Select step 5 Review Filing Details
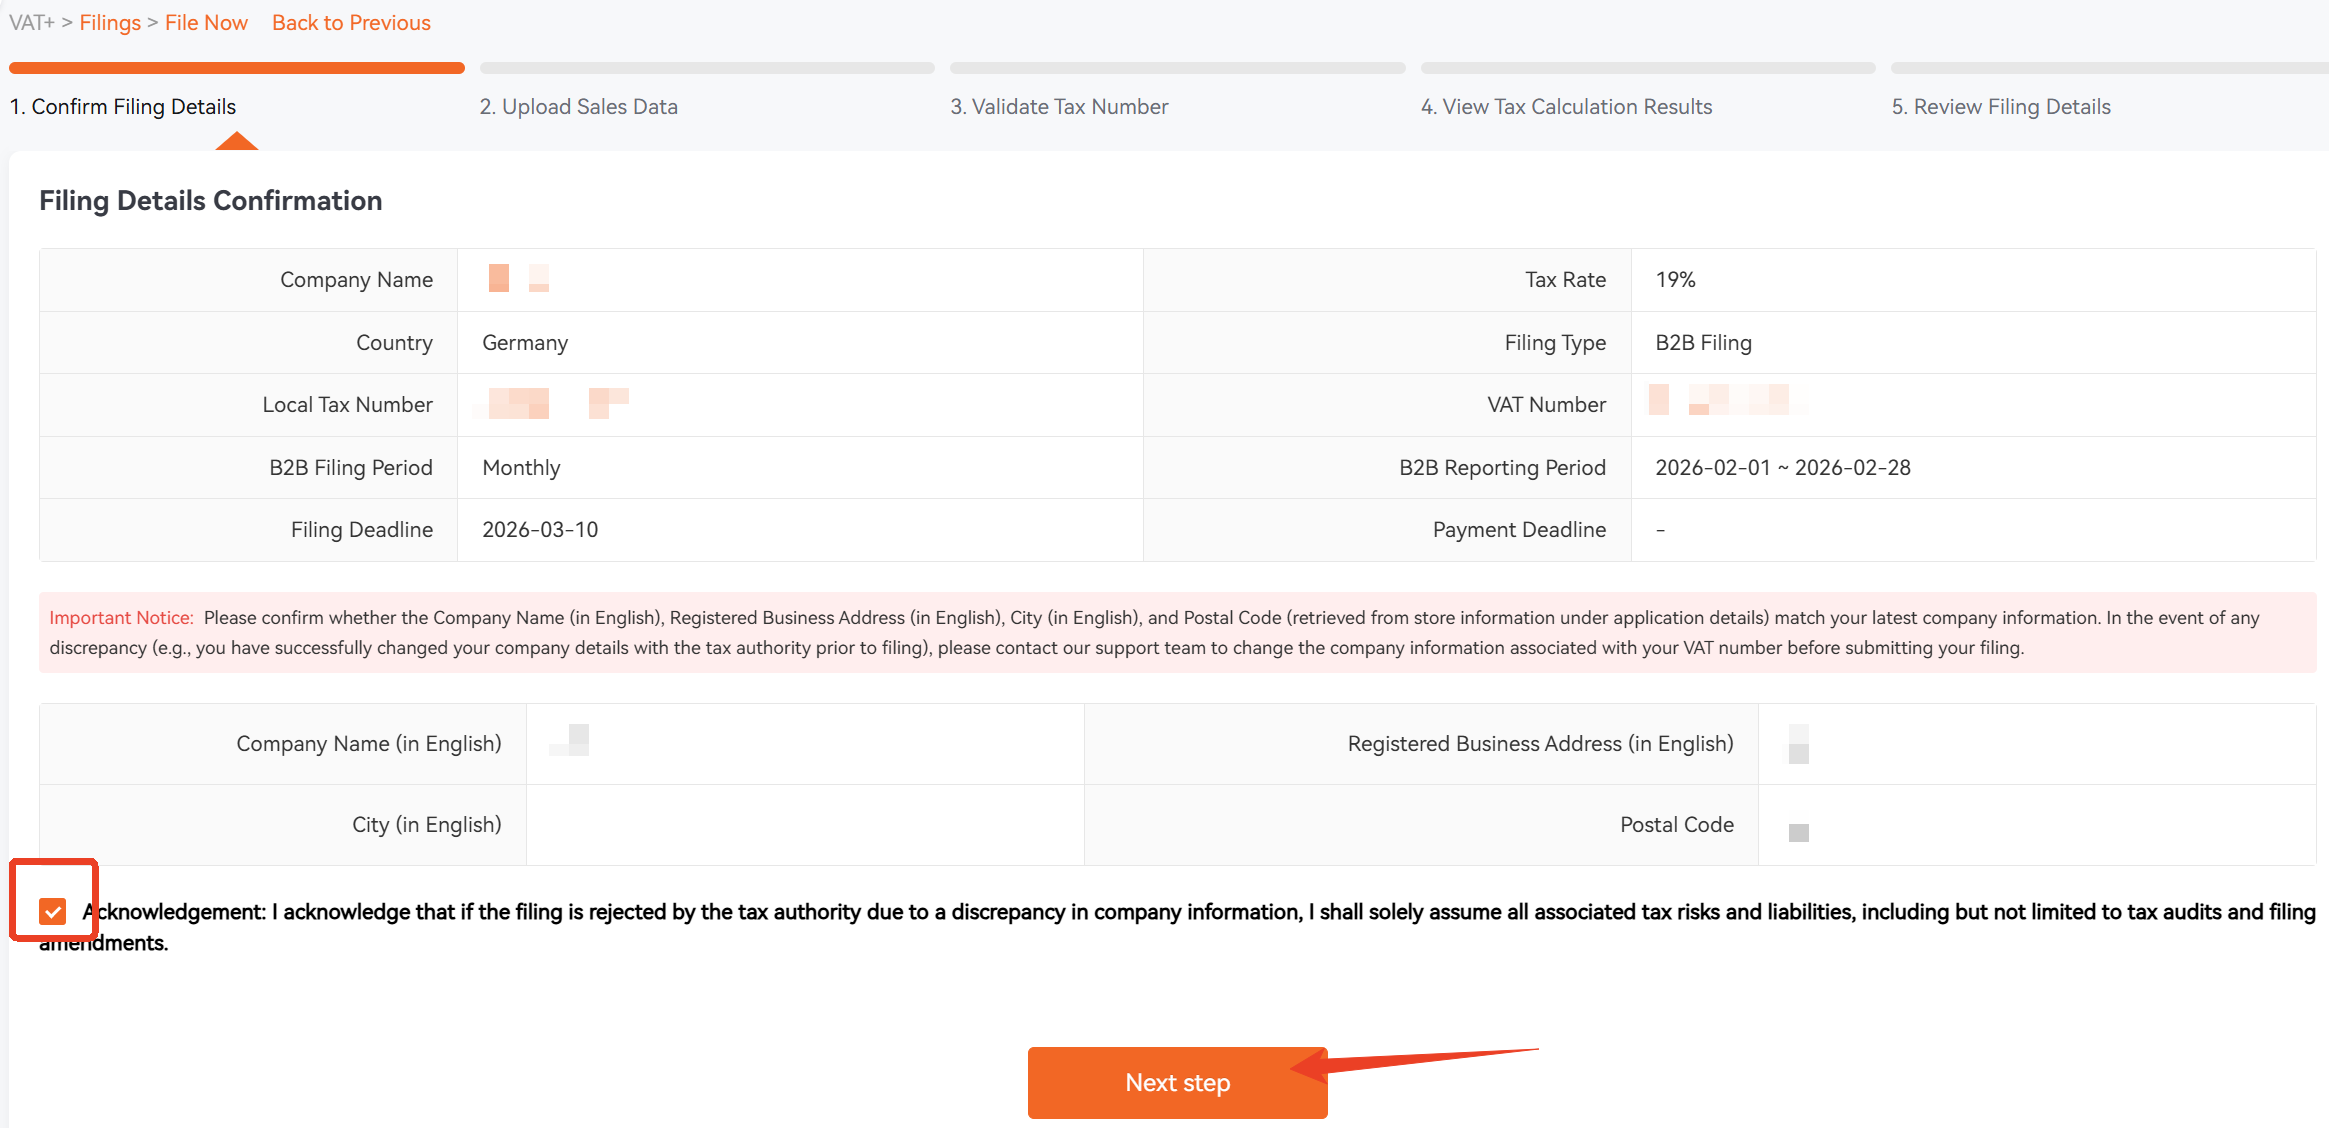Screen dimensions: 2329x1128 pyautogui.click(x=2001, y=106)
